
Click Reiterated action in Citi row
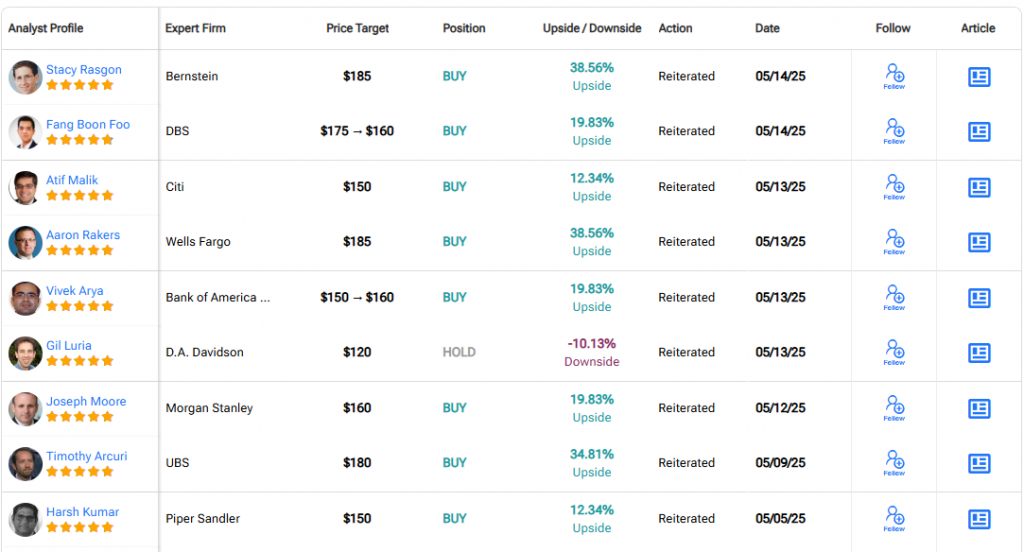686,186
